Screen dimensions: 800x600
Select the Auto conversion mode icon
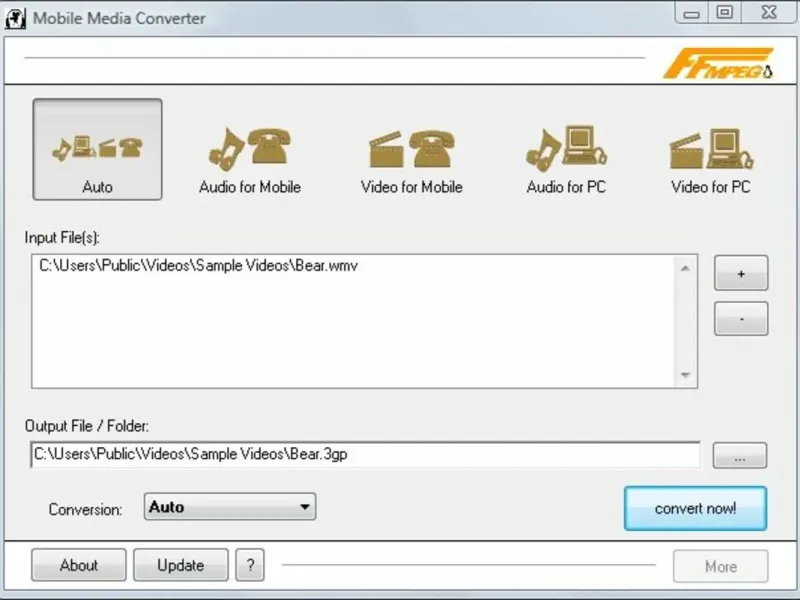pos(97,149)
